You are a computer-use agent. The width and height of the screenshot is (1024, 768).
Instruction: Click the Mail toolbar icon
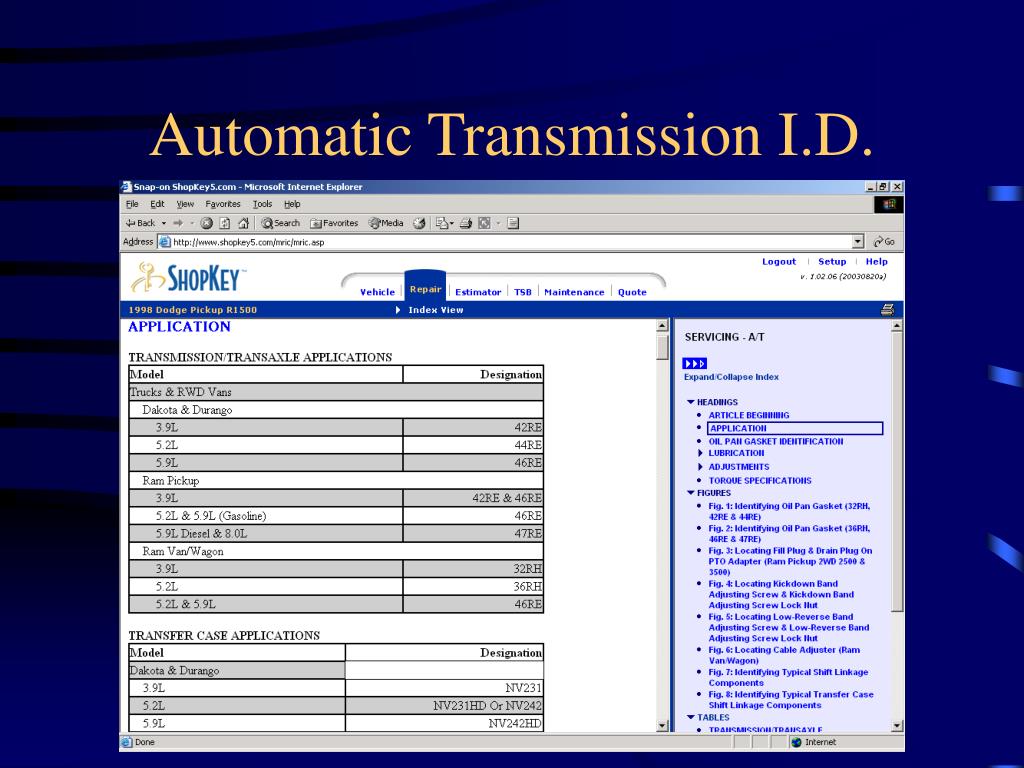click(x=443, y=223)
